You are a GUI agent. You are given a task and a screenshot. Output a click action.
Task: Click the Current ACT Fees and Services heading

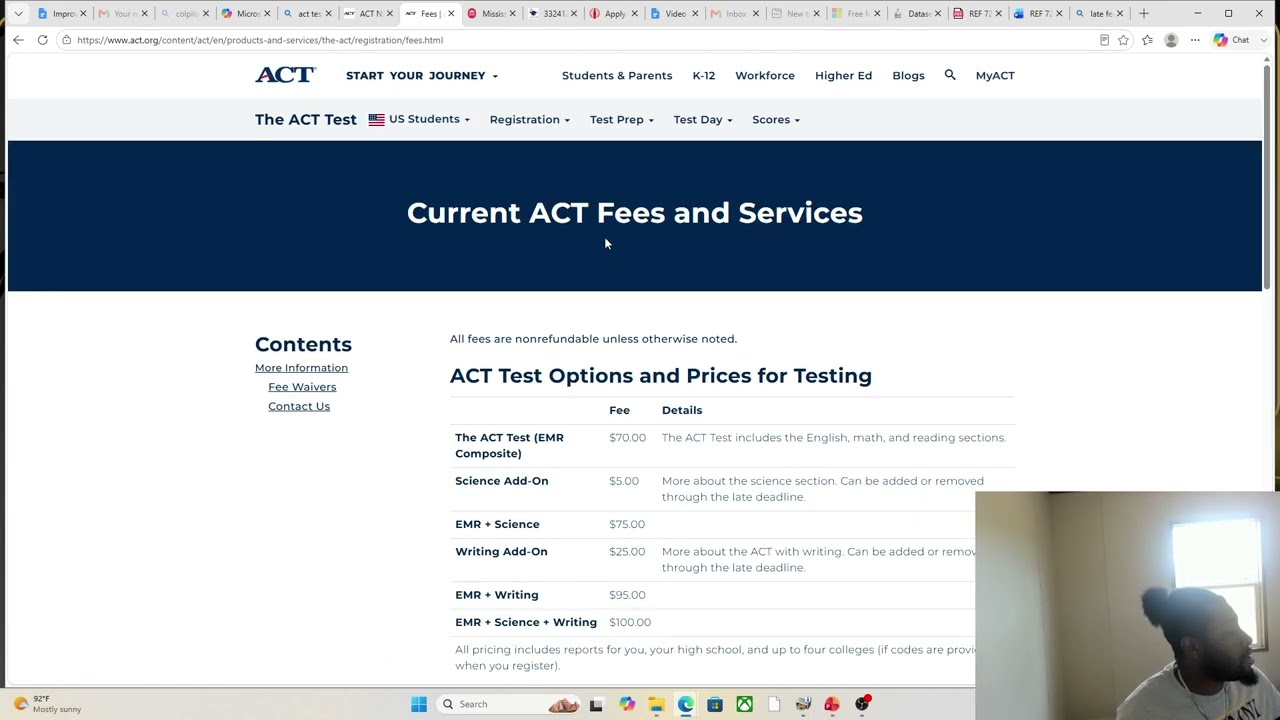point(635,213)
